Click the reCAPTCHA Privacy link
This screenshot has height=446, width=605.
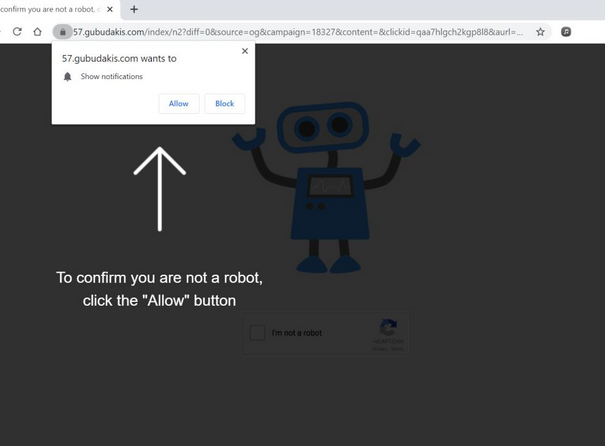379,349
